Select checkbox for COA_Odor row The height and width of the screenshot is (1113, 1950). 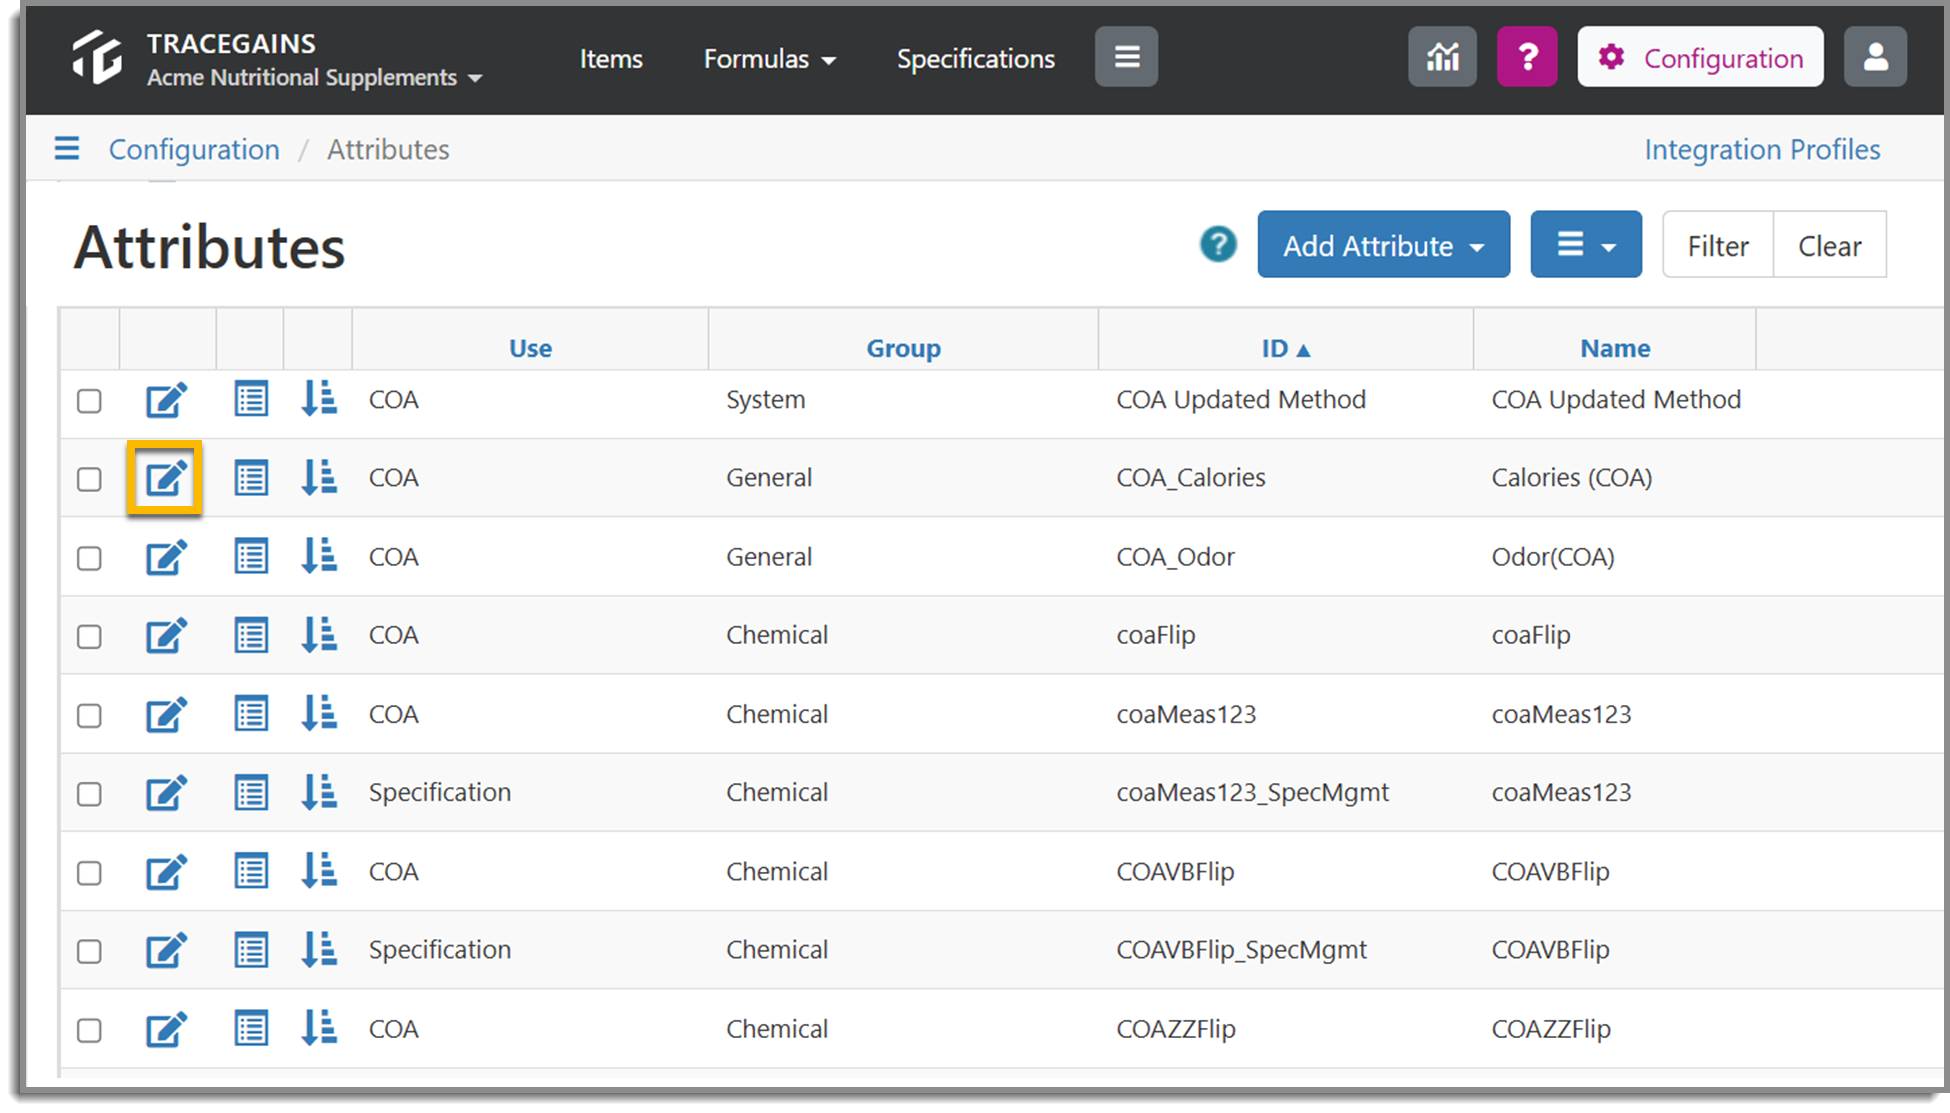coord(89,558)
